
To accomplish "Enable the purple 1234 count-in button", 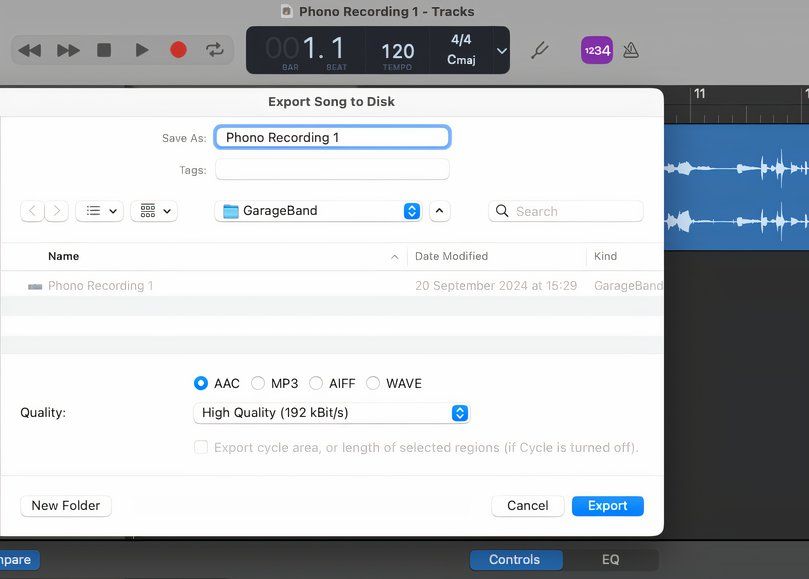I will pyautogui.click(x=596, y=48).
